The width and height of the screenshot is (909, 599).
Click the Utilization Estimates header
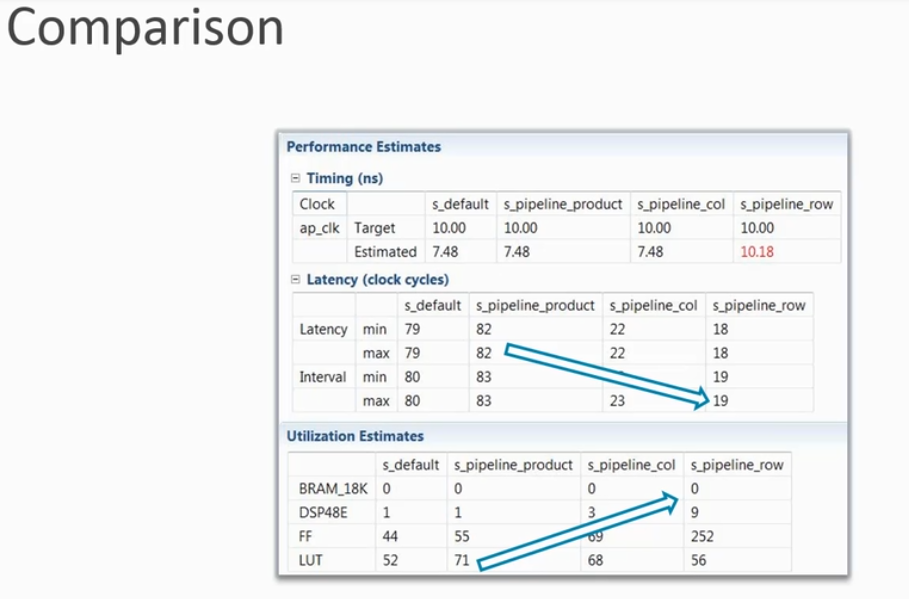click(x=355, y=436)
